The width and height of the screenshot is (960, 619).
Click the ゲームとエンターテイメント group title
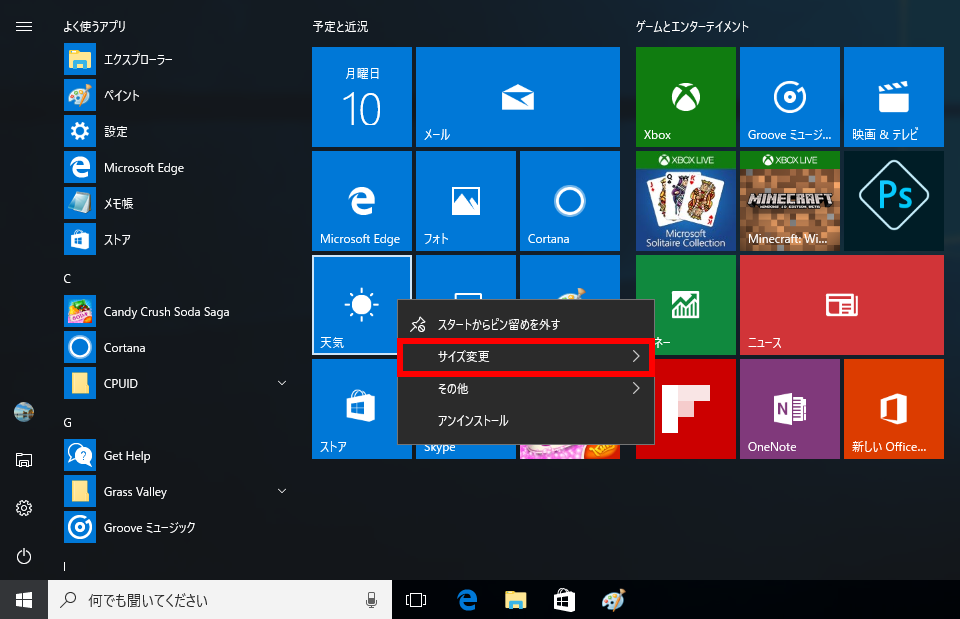(x=692, y=26)
